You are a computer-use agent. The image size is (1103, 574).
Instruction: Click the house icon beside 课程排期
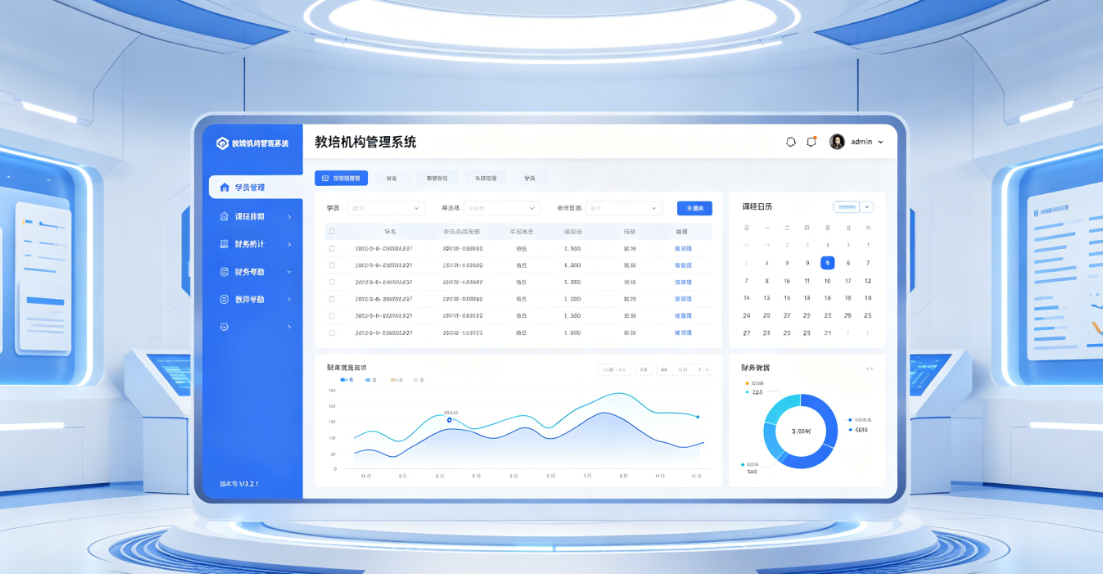[x=224, y=217]
